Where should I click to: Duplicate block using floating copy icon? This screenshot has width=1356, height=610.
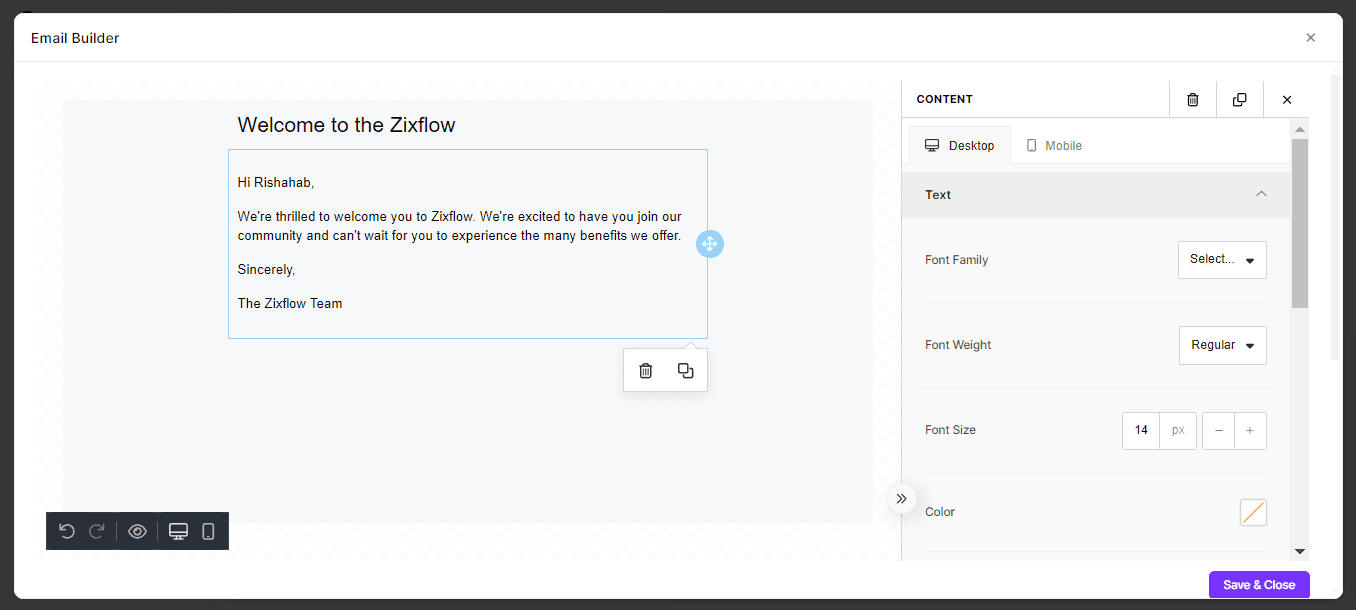(x=685, y=371)
